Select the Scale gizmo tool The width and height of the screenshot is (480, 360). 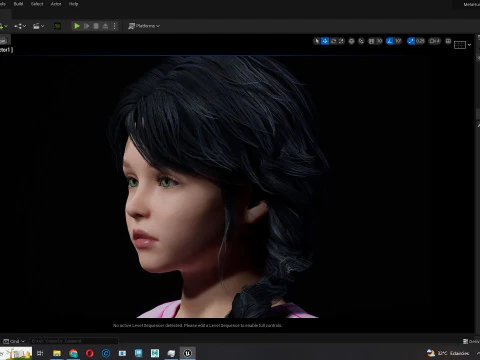click(x=341, y=41)
